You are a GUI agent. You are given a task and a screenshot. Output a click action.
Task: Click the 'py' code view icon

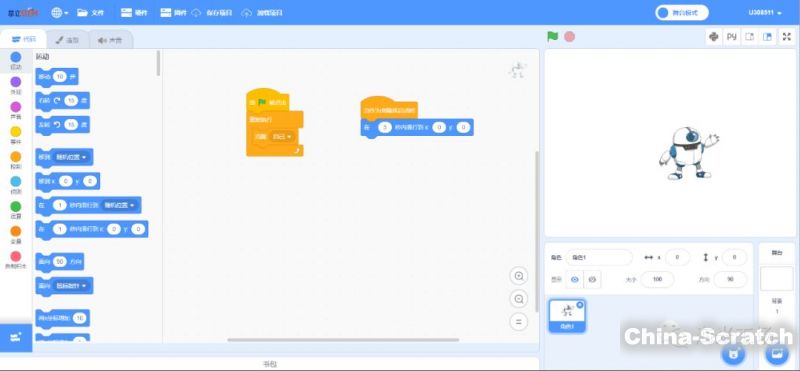[x=732, y=37]
